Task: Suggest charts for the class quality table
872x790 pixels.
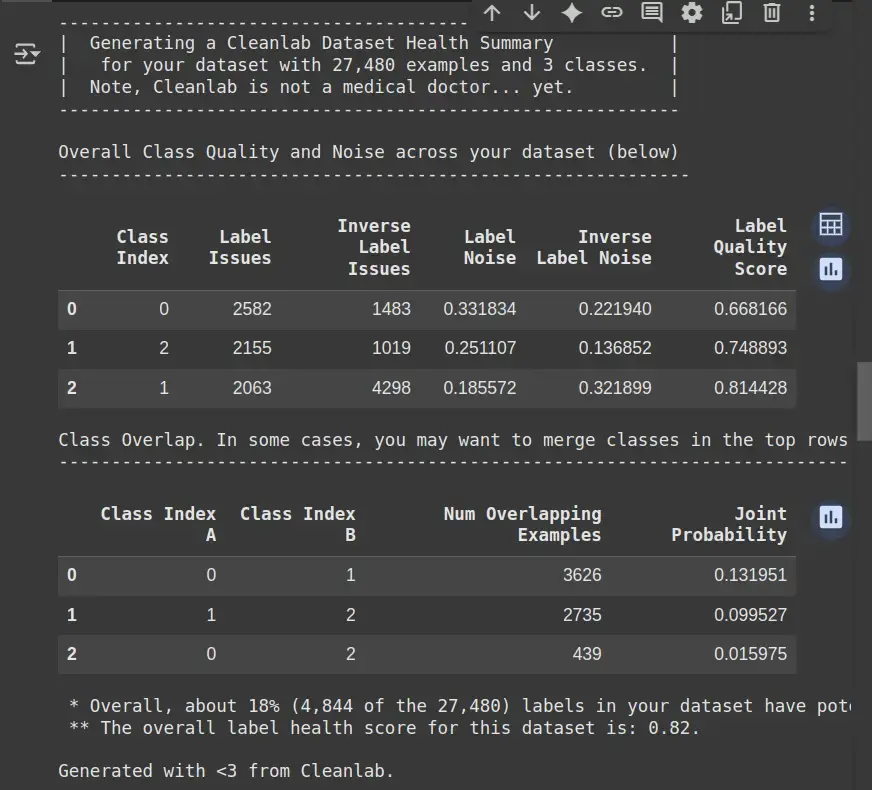Action: point(830,269)
